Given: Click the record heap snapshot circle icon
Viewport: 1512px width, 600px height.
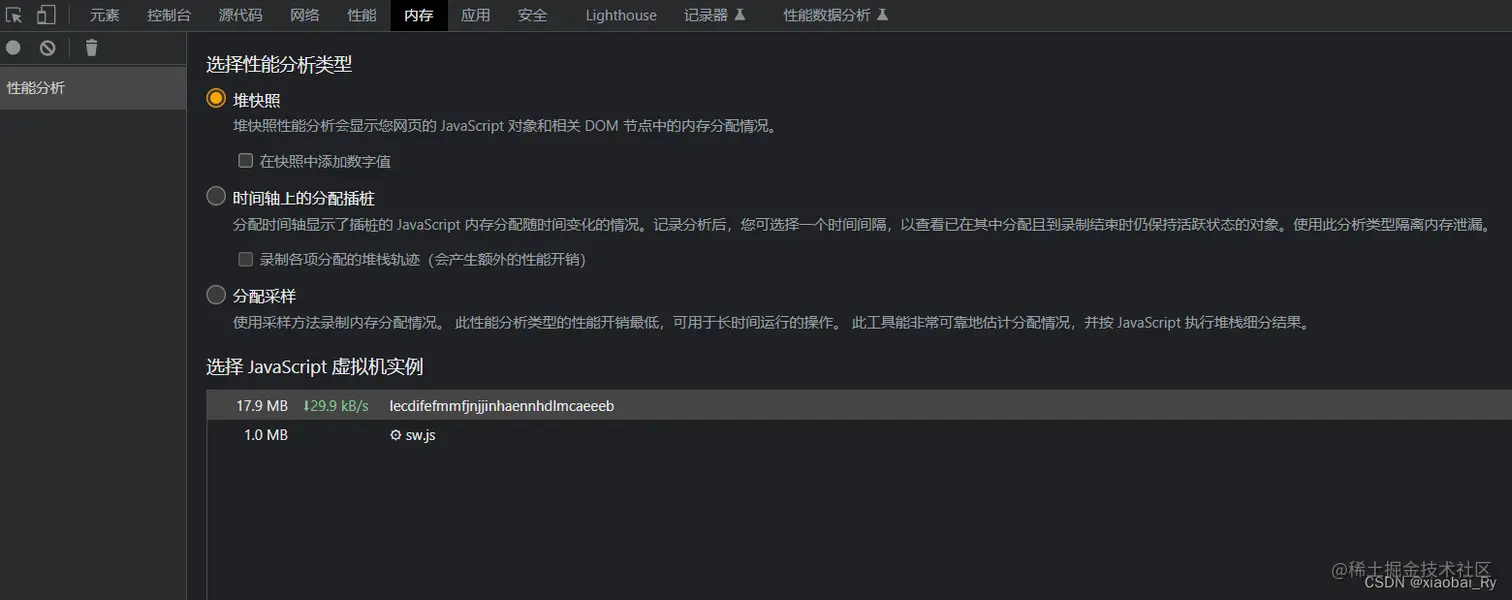Looking at the screenshot, I should tap(14, 47).
